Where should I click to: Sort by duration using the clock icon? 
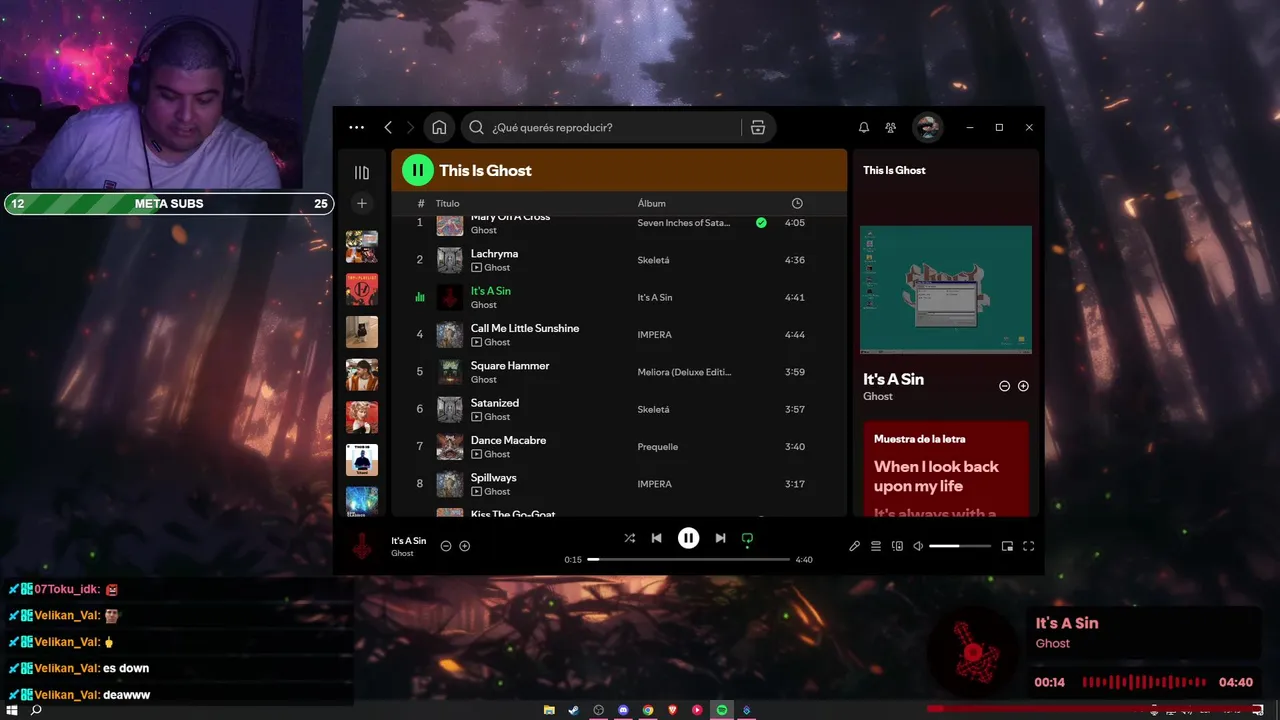tap(797, 203)
